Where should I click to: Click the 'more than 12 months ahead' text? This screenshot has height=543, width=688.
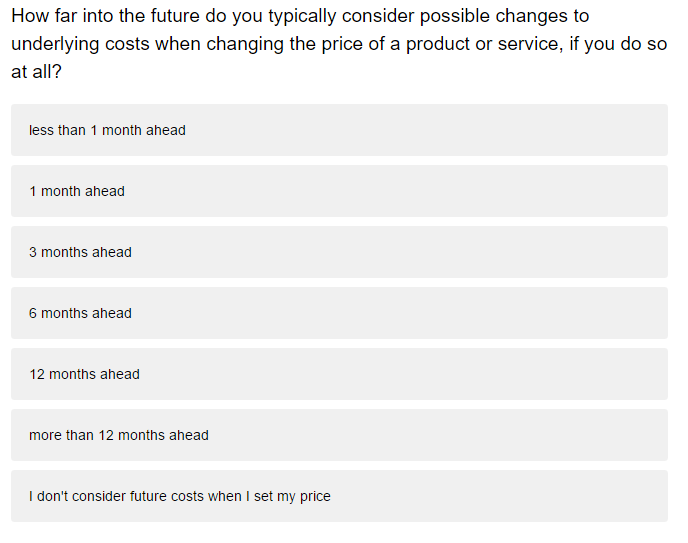click(x=118, y=435)
